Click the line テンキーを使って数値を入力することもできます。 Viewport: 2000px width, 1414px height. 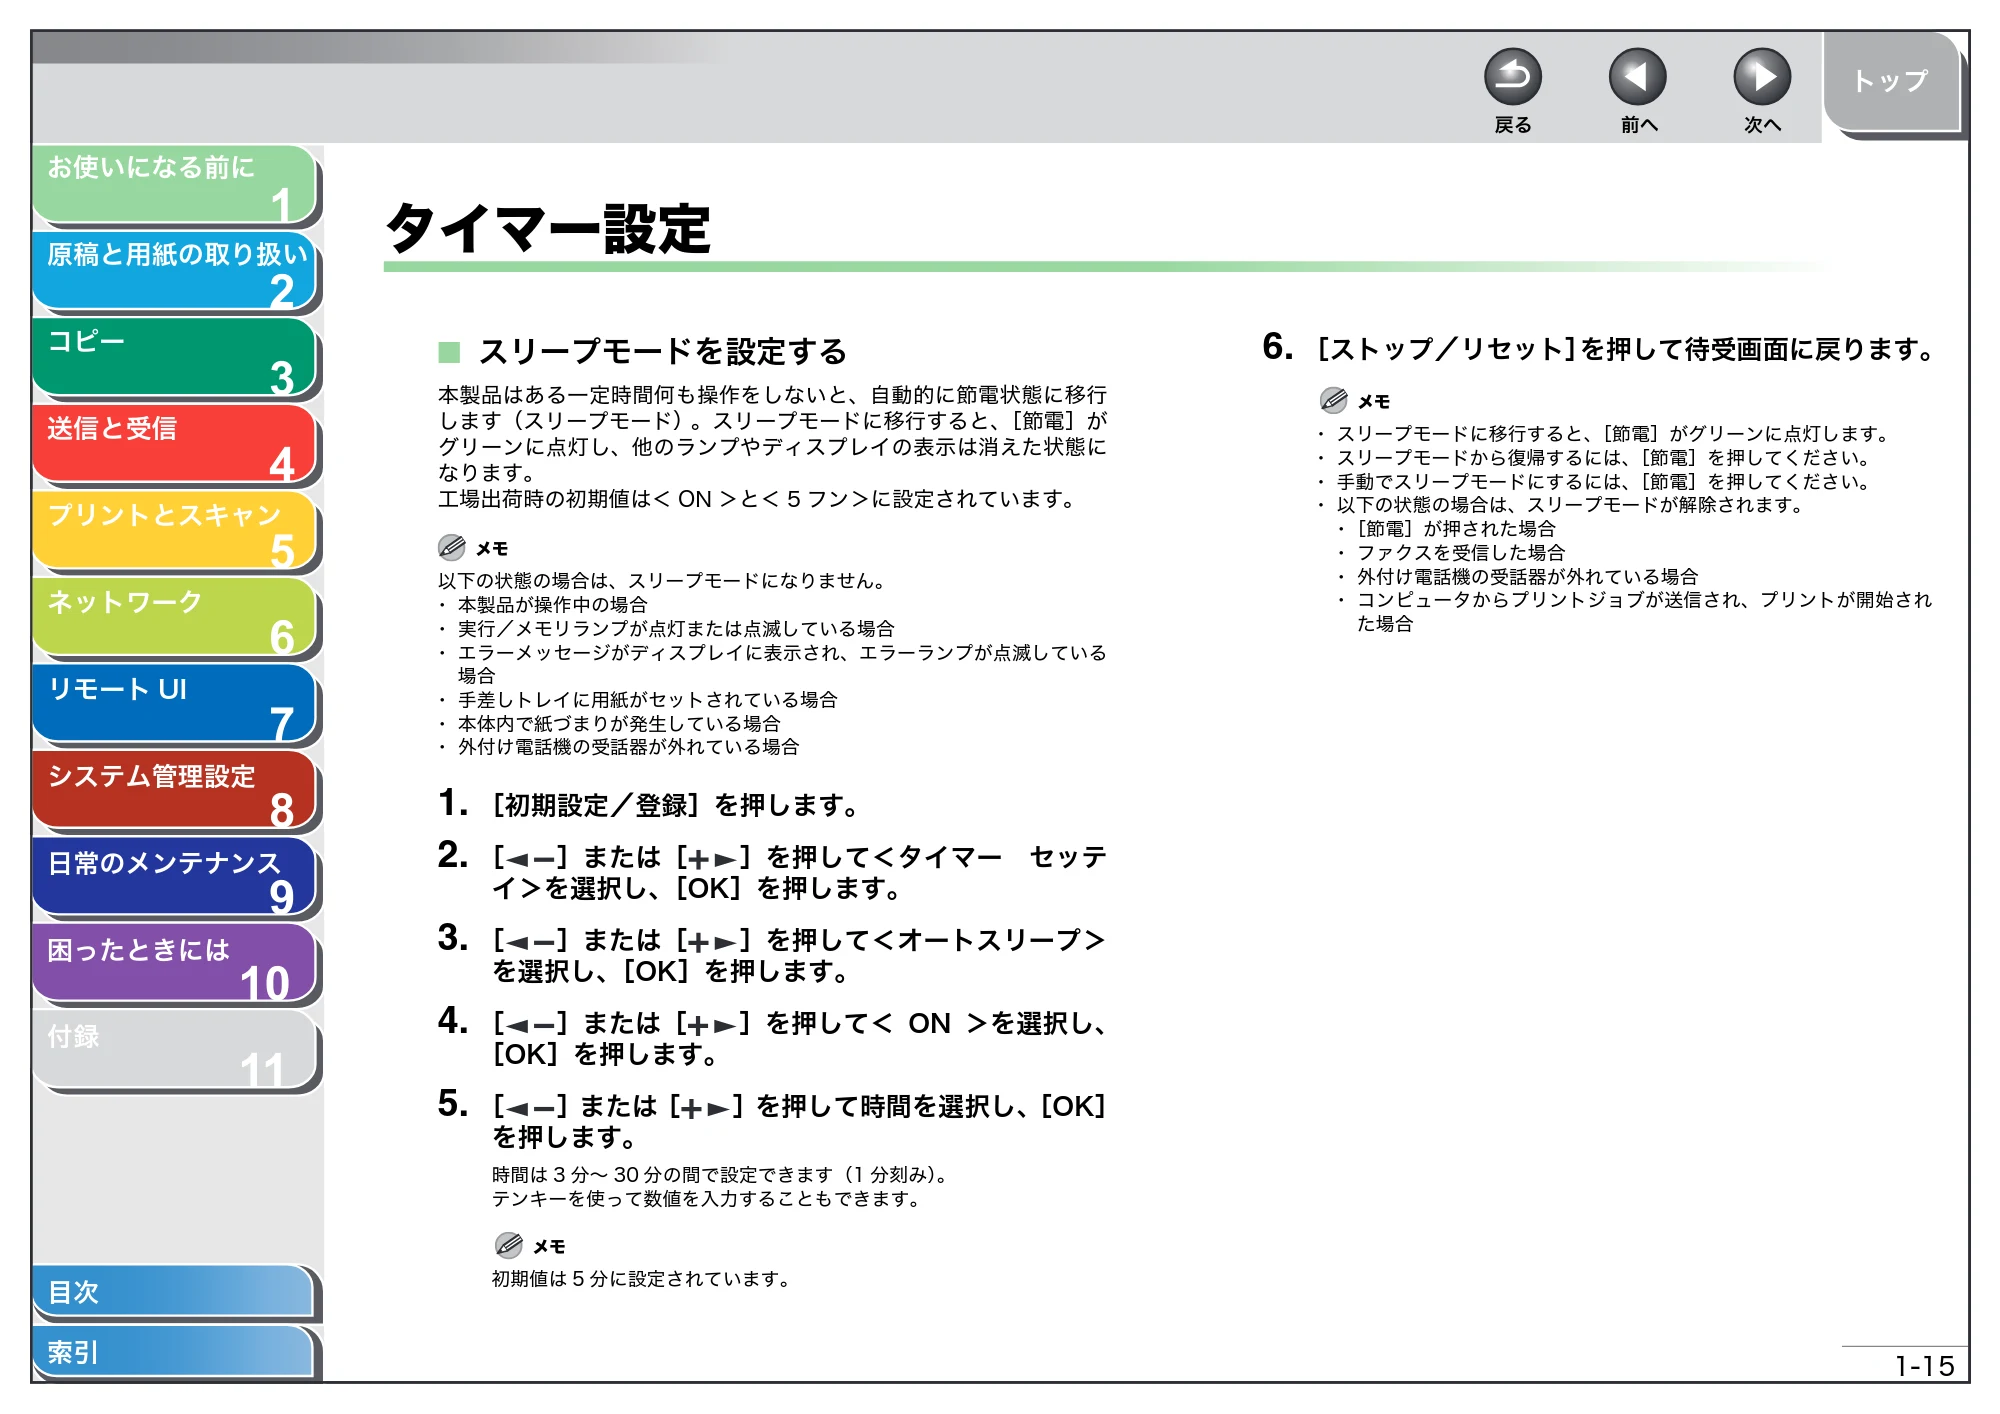point(708,1199)
